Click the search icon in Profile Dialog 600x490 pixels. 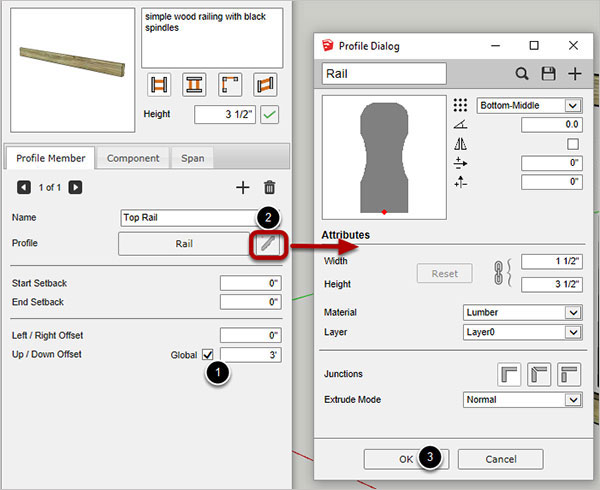point(521,73)
